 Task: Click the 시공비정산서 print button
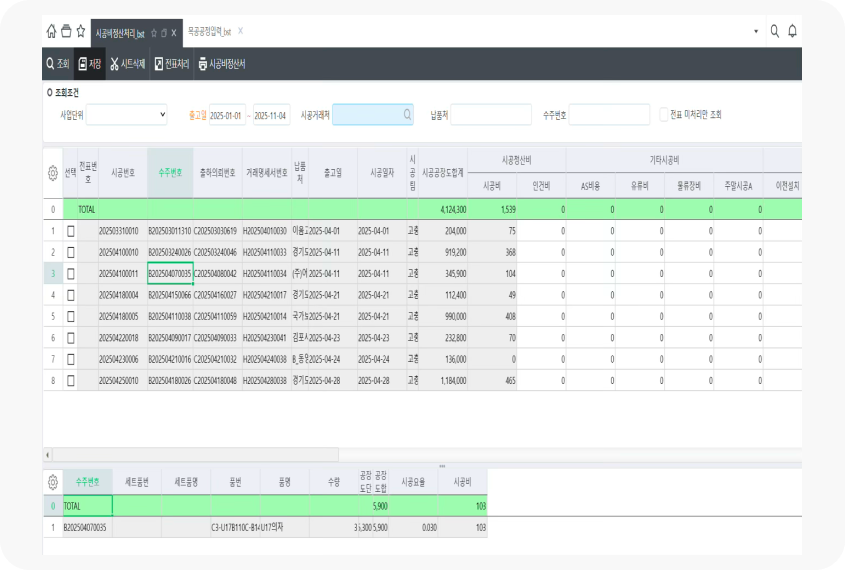click(222, 64)
